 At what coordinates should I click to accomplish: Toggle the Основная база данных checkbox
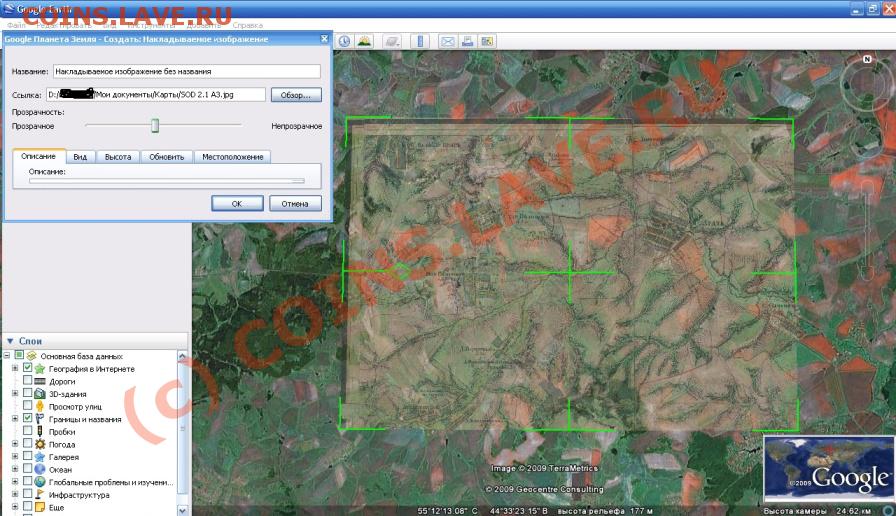pos(19,355)
